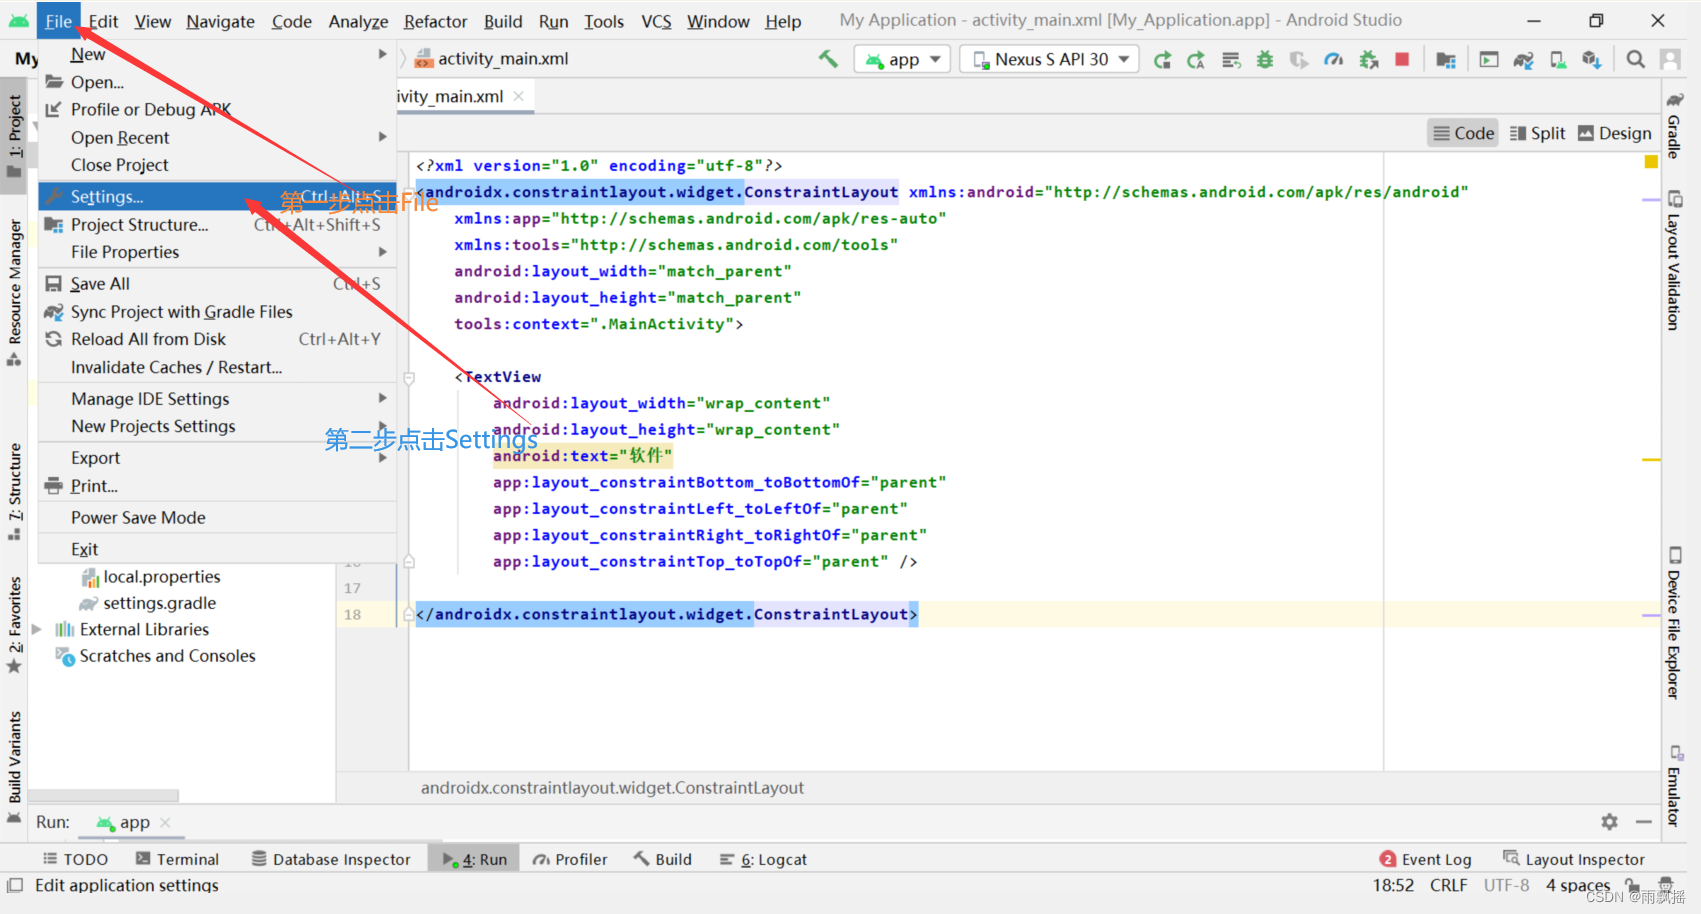Click the Run Anything toolbar icon
The height and width of the screenshot is (914, 1701).
(x=1489, y=60)
